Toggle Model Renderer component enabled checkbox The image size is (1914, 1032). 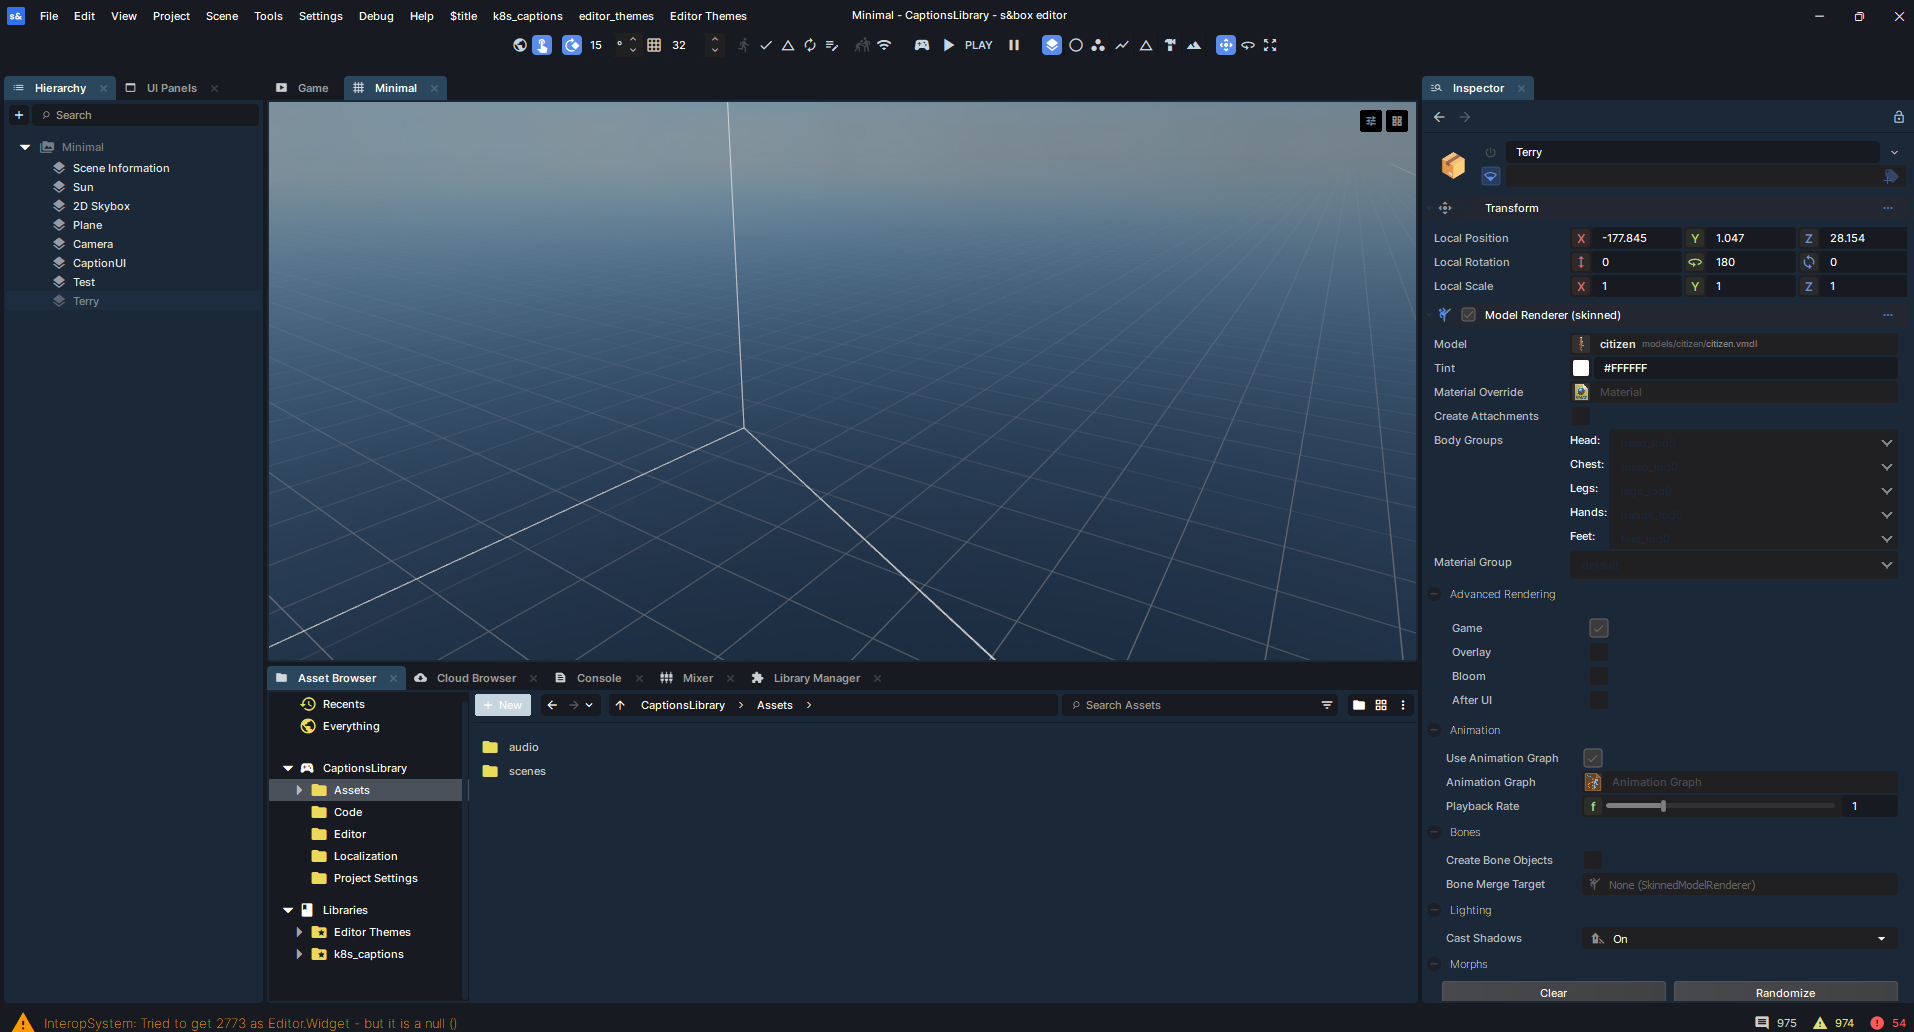pos(1468,315)
